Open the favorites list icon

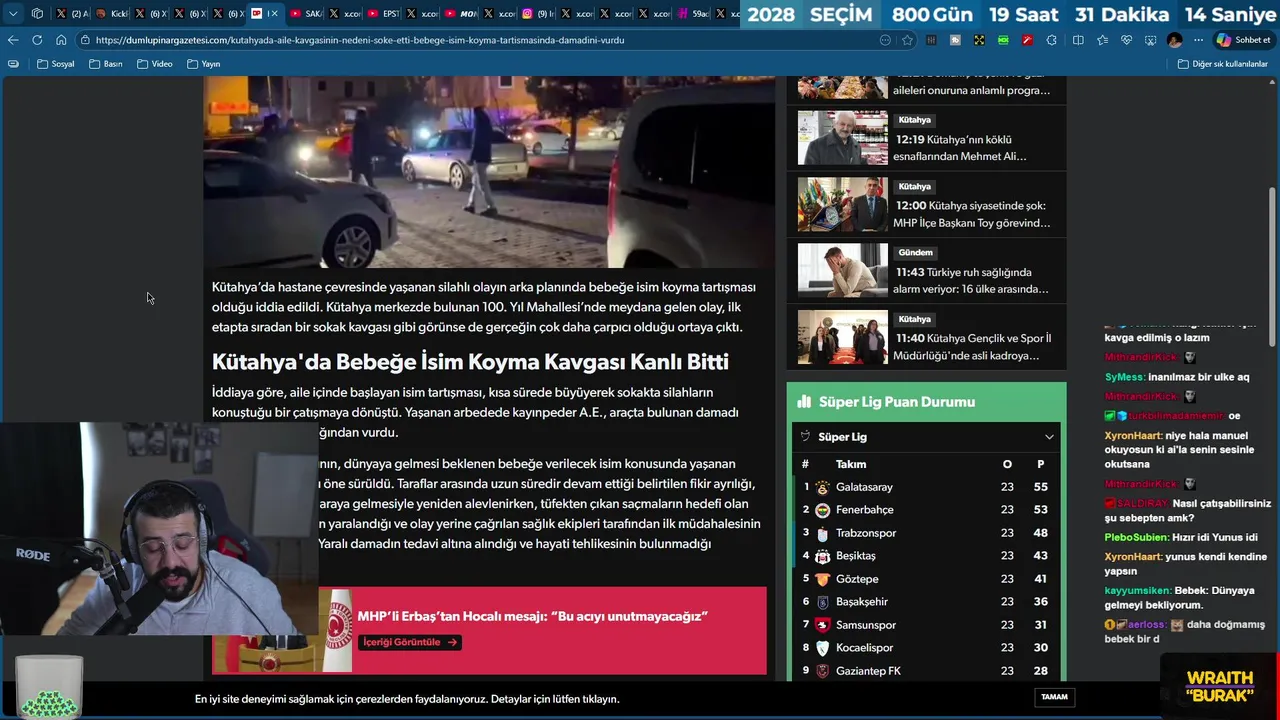pos(1102,40)
